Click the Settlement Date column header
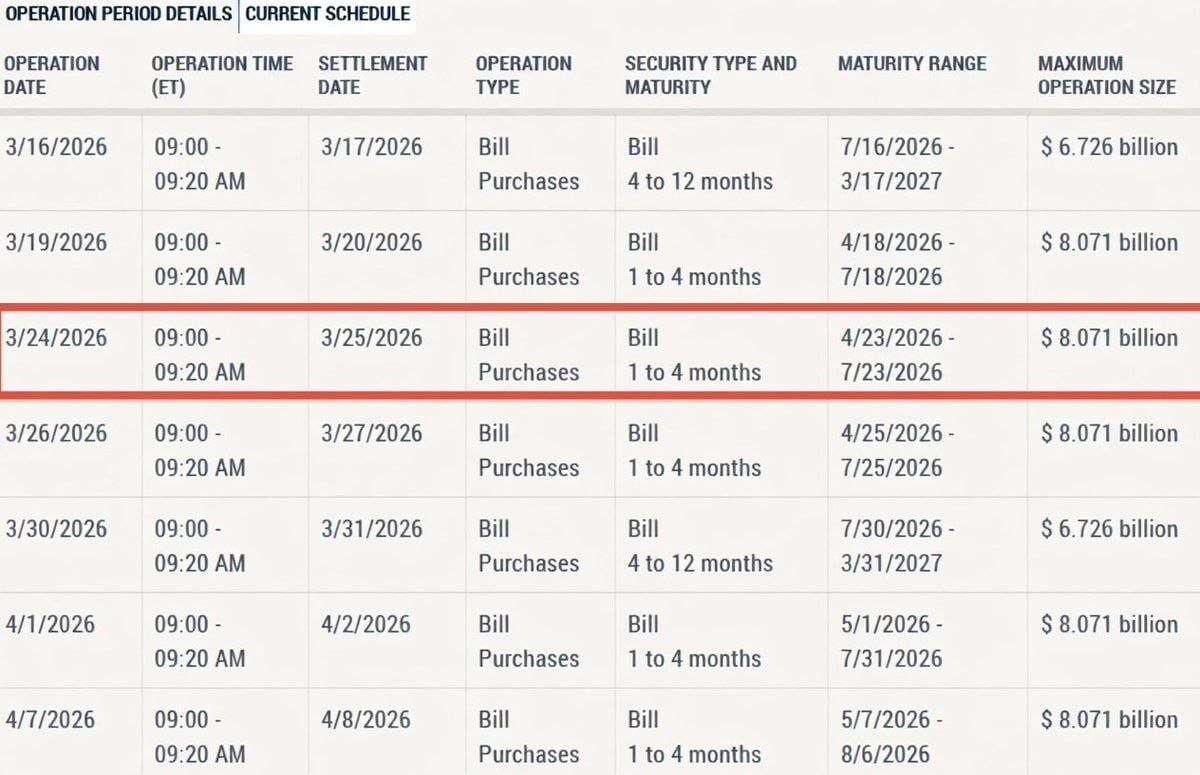The image size is (1200, 775). coord(372,75)
